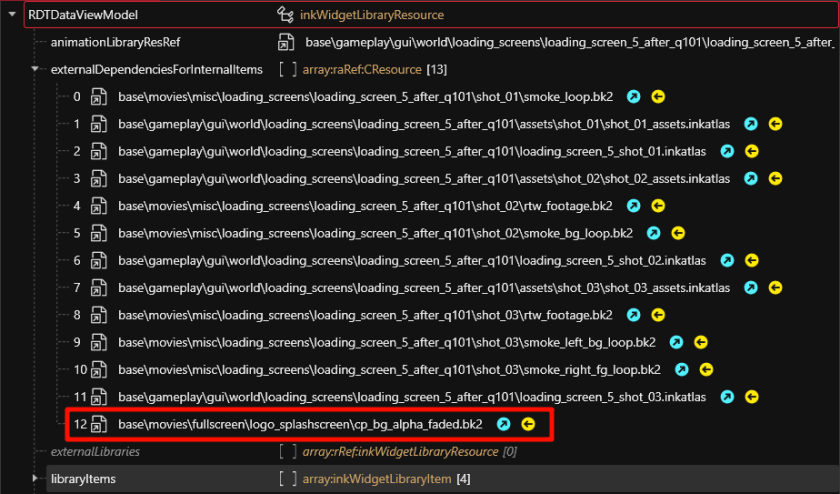The height and width of the screenshot is (494, 840).
Task: Click array:inkWidgetLibraryItem [4] label
Action: click(x=386, y=479)
